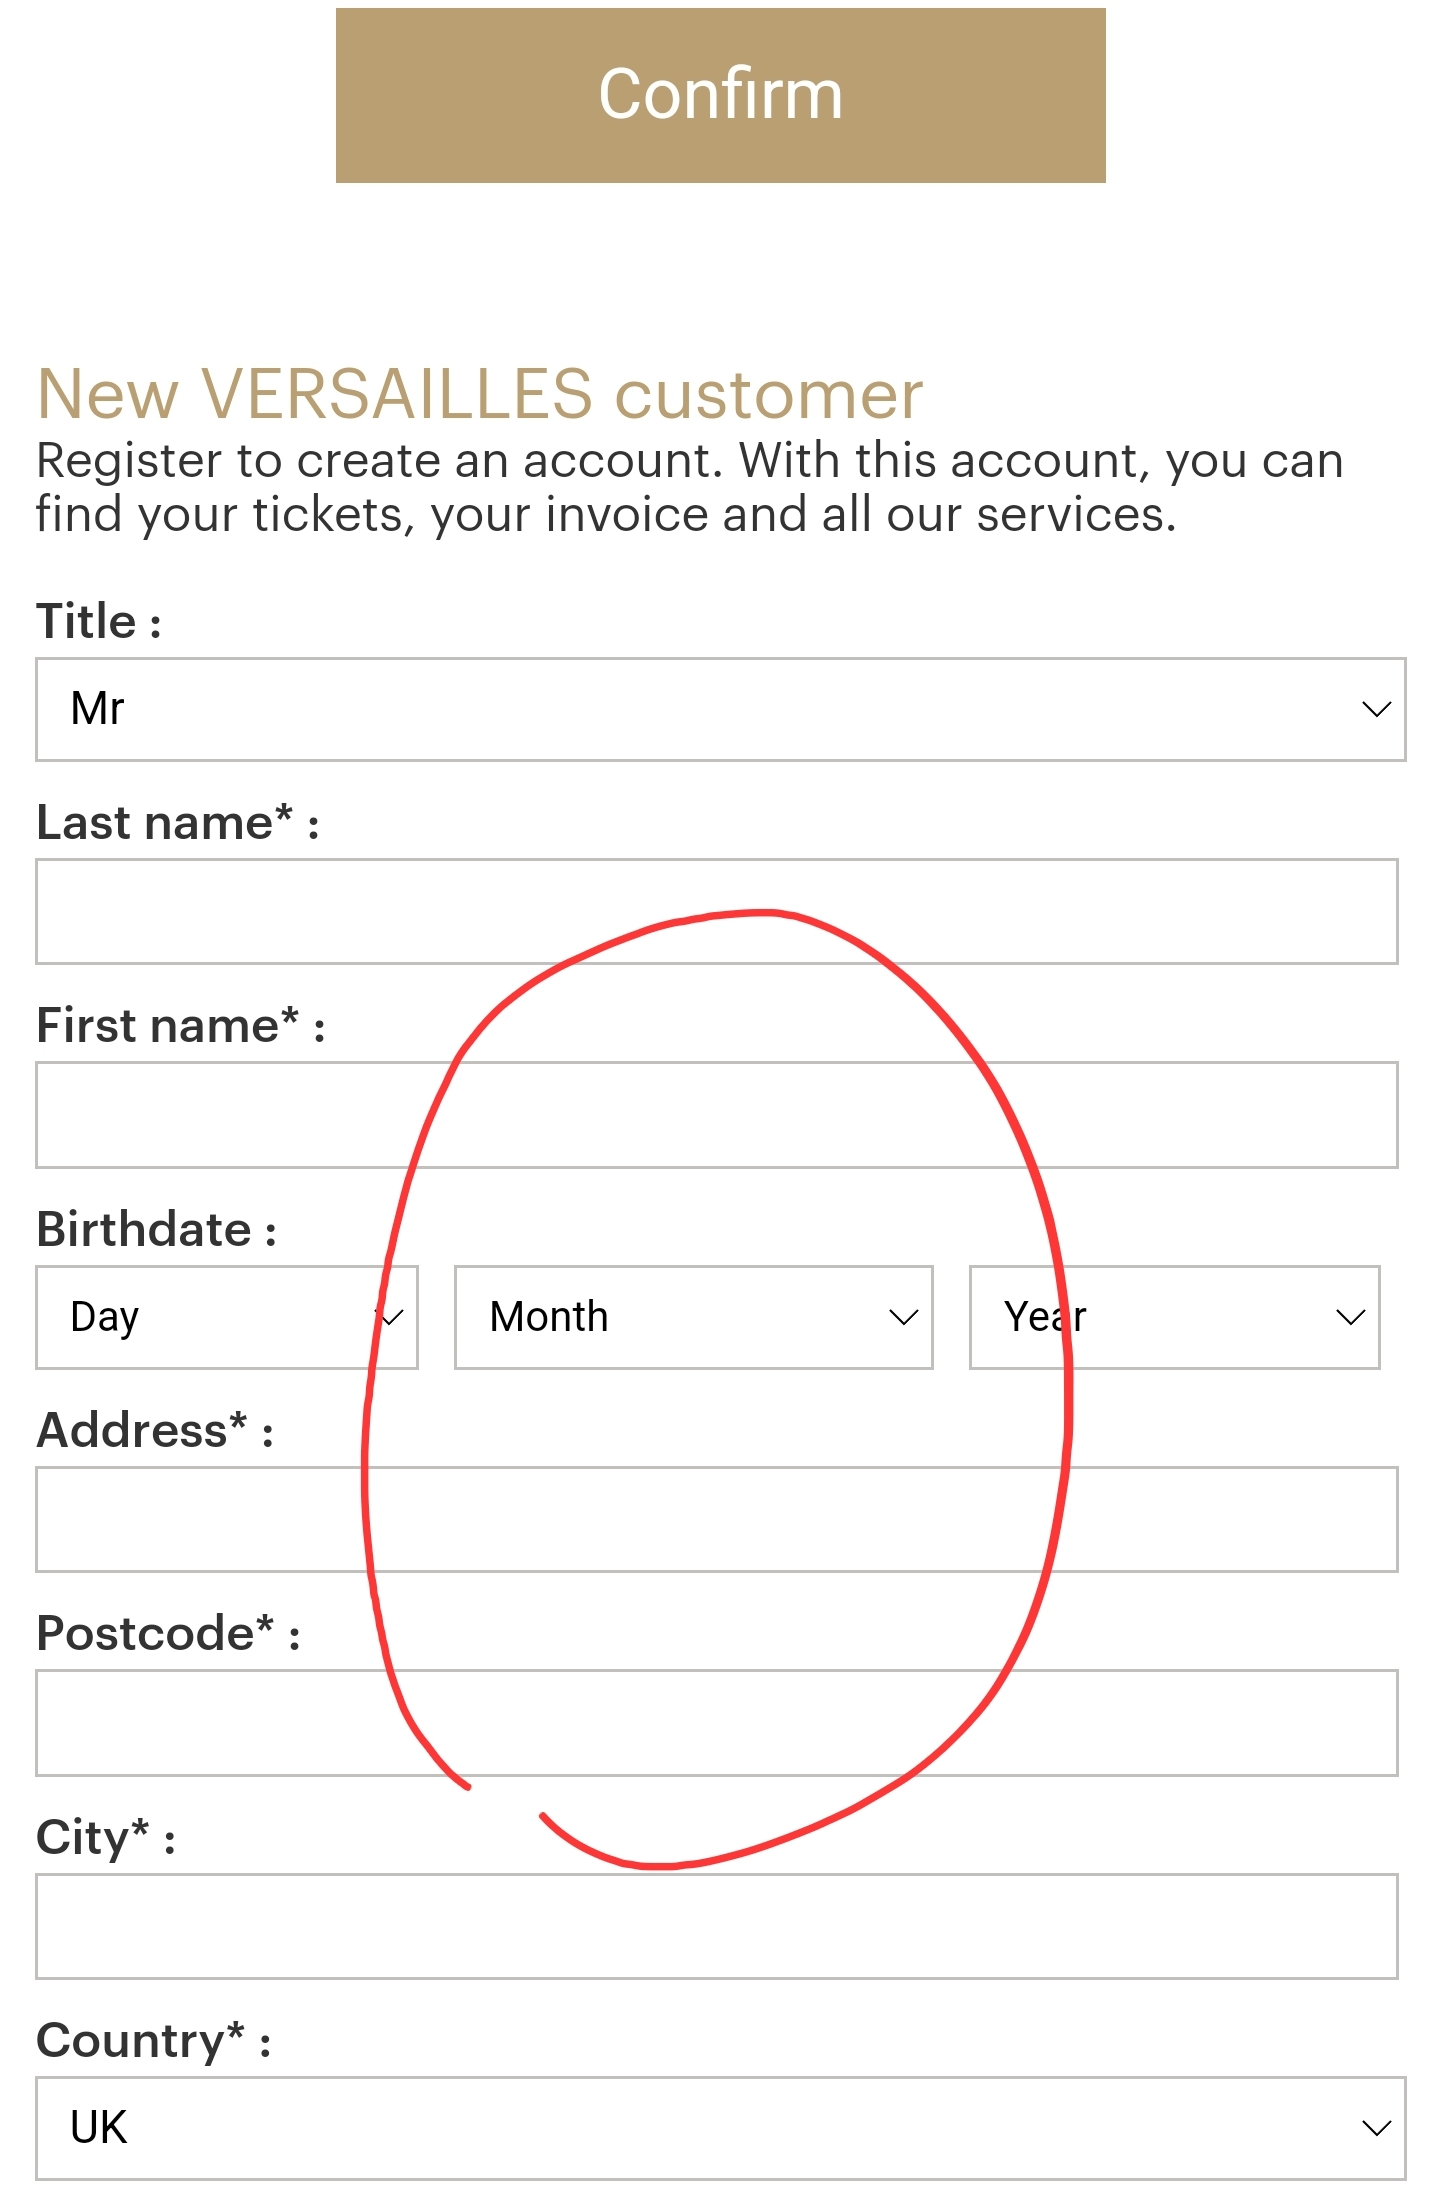The height and width of the screenshot is (2212, 1440).
Task: Open the Title dropdown showing Mr
Action: coord(720,709)
